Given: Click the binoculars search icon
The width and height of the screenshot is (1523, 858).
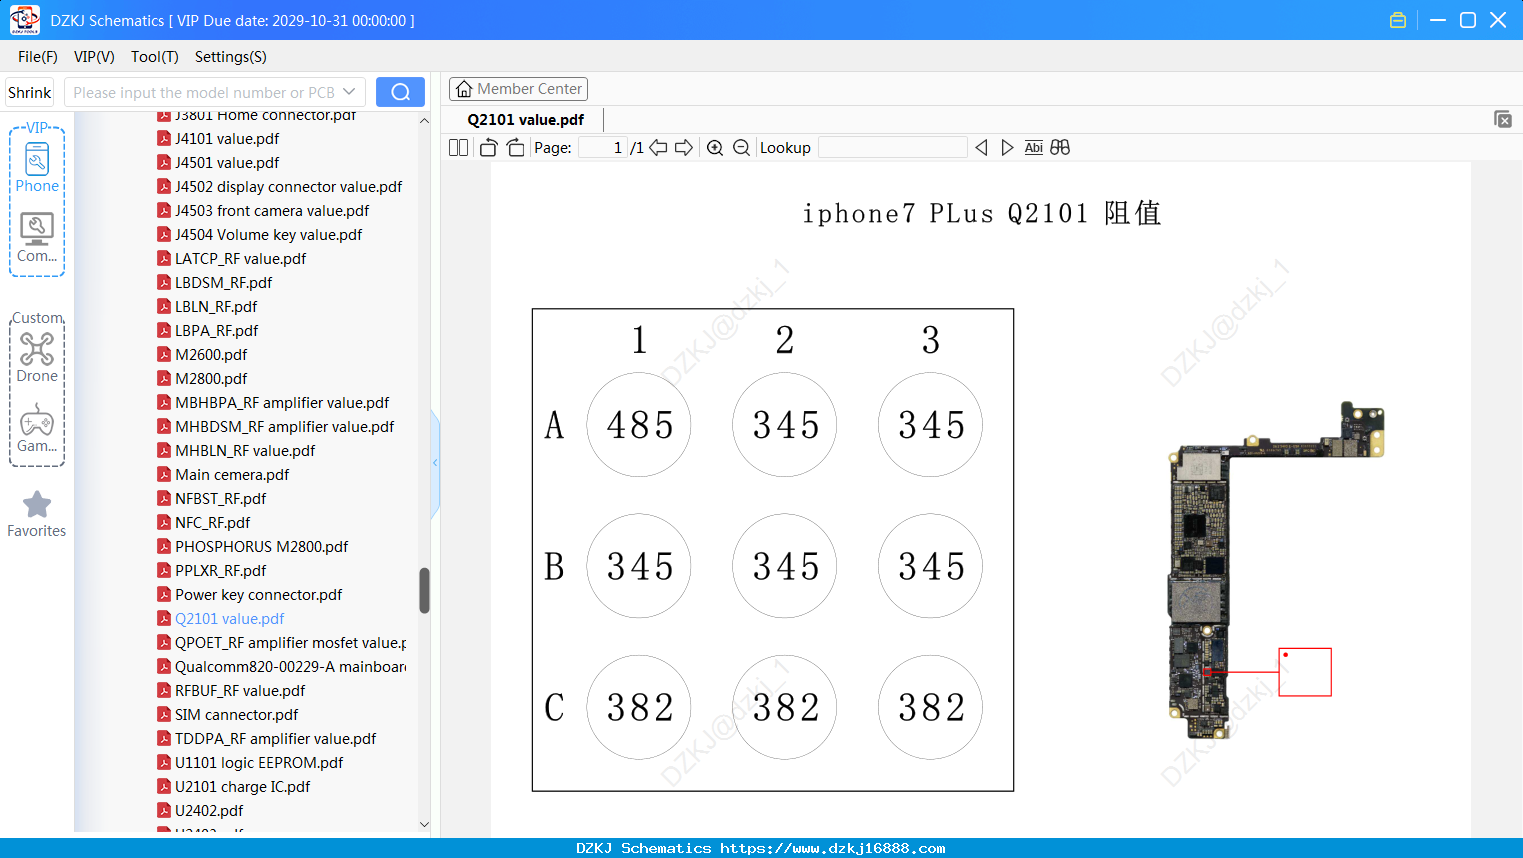Looking at the screenshot, I should [x=1060, y=147].
